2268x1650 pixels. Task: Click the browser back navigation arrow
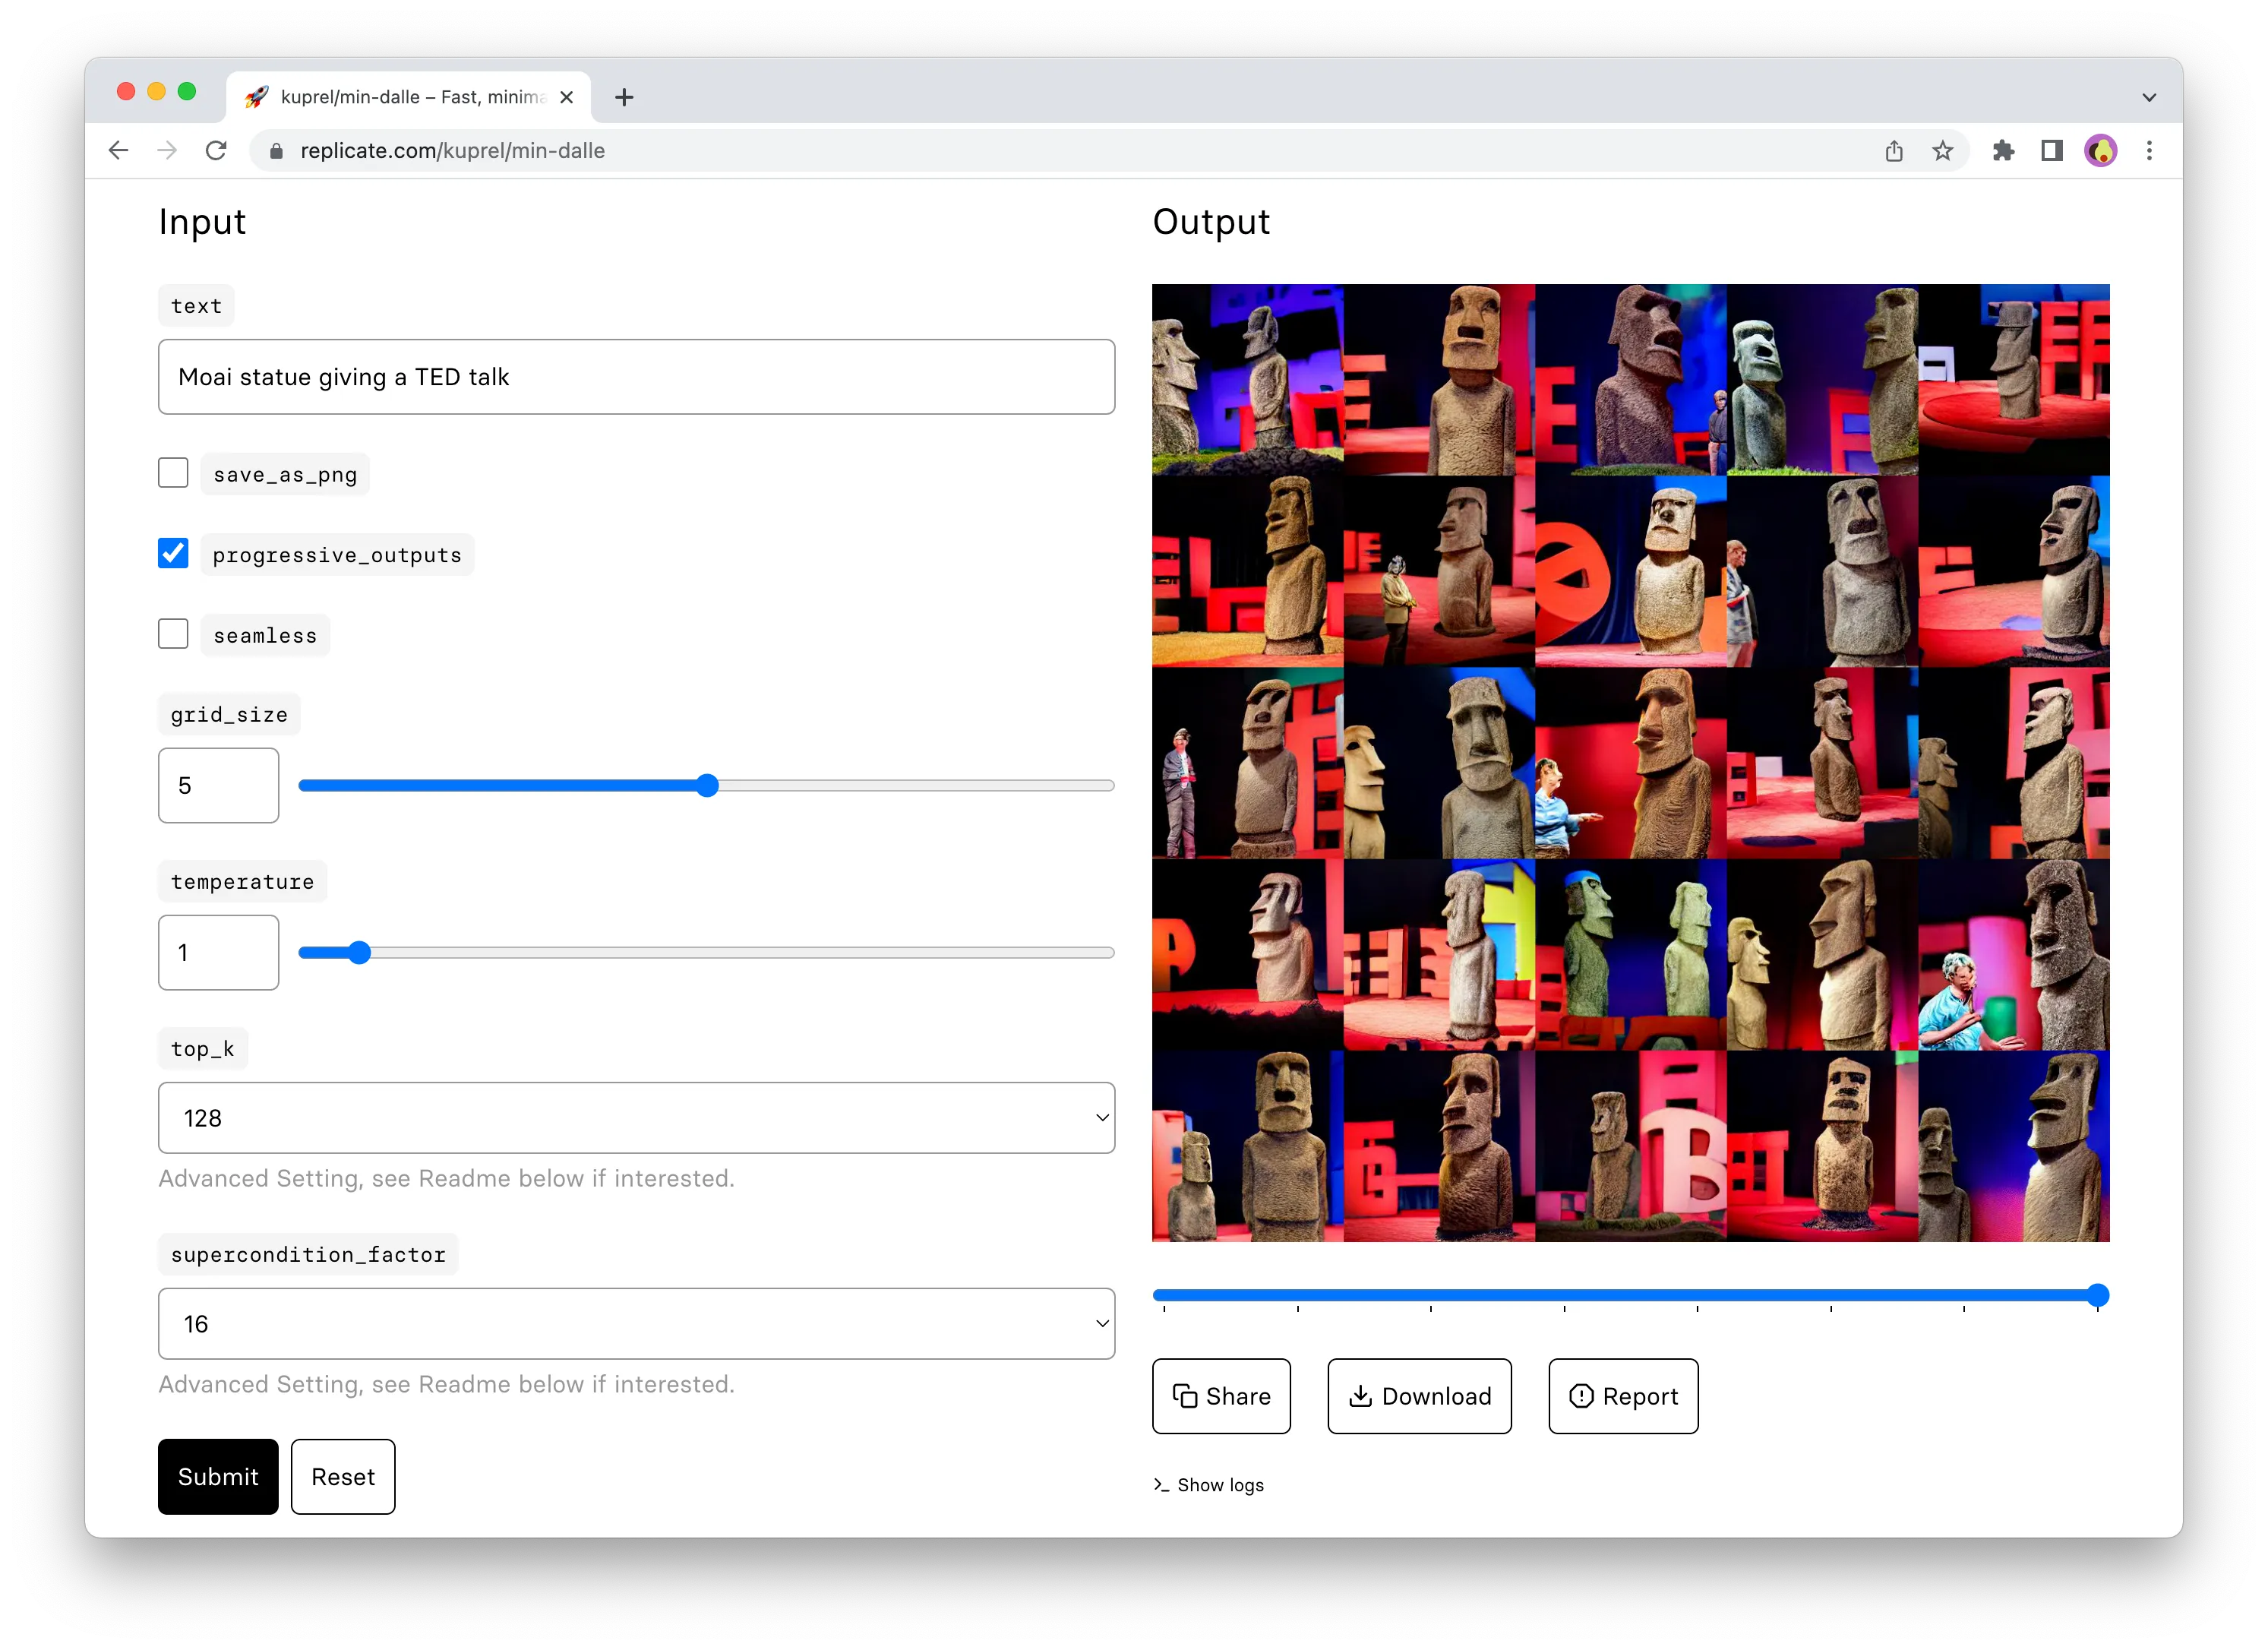[115, 150]
